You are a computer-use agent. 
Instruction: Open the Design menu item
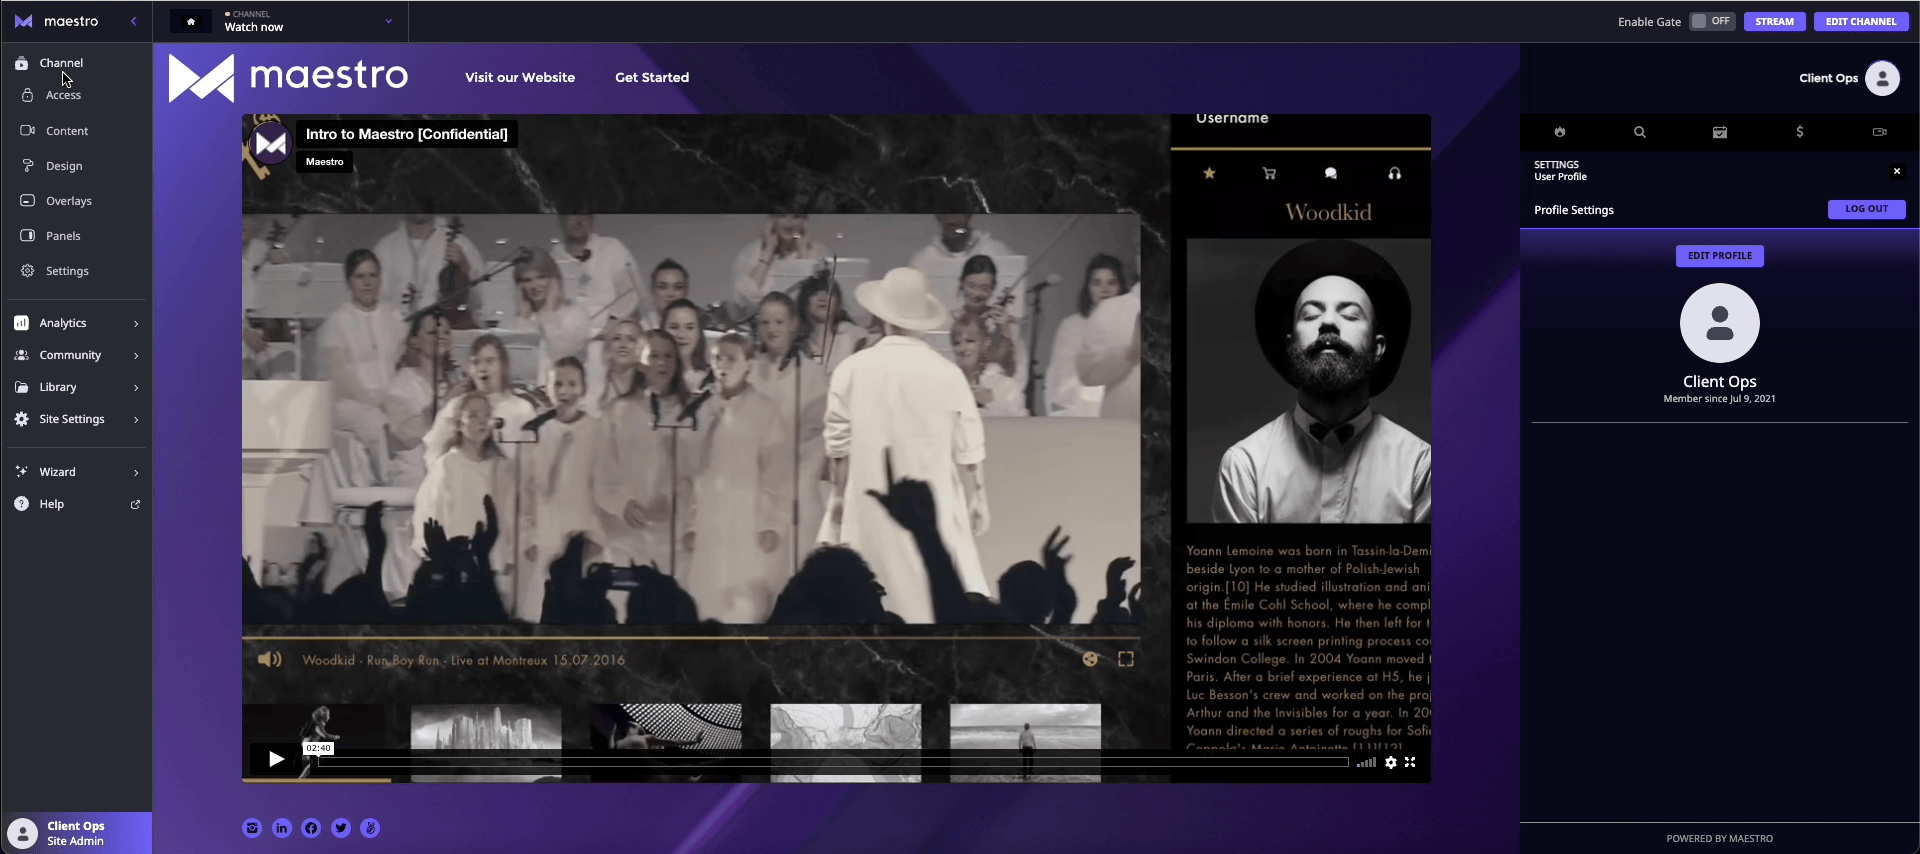tap(64, 166)
